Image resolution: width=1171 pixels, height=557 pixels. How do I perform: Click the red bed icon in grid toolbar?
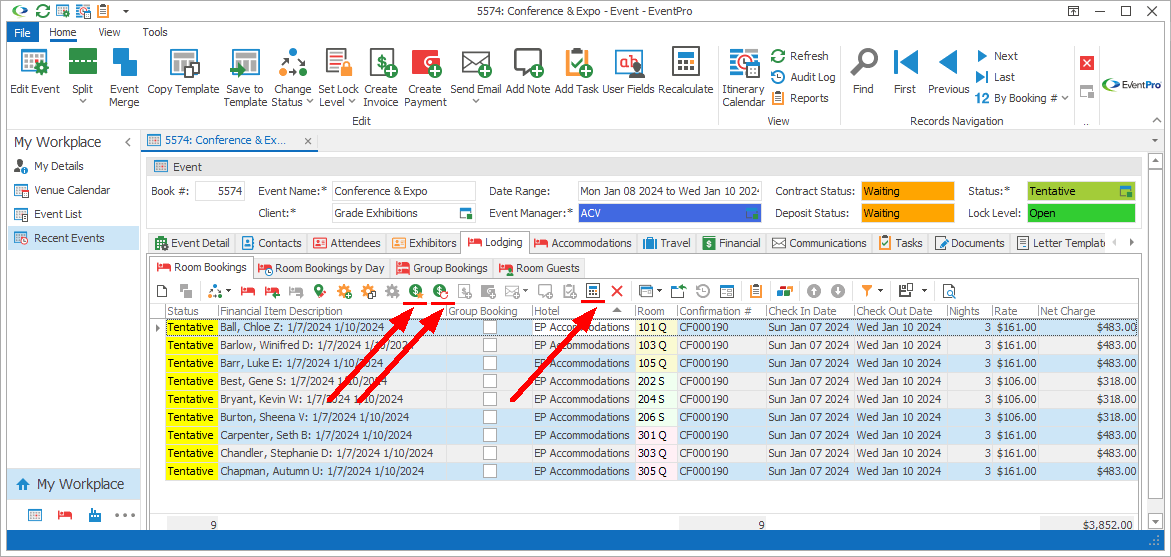(x=248, y=290)
